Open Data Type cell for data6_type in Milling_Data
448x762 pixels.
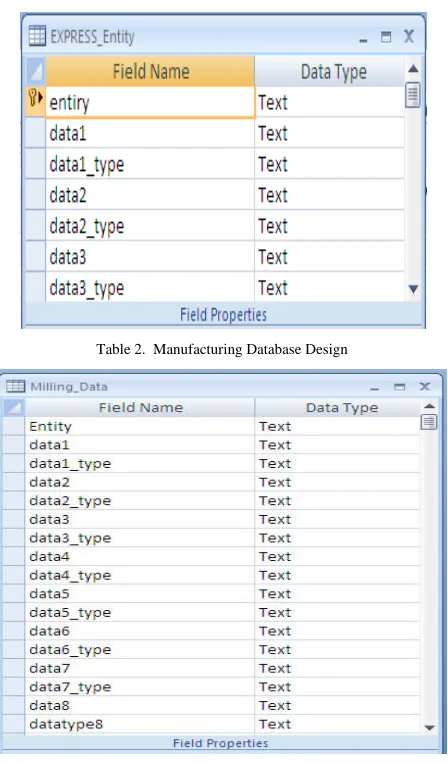[337, 649]
